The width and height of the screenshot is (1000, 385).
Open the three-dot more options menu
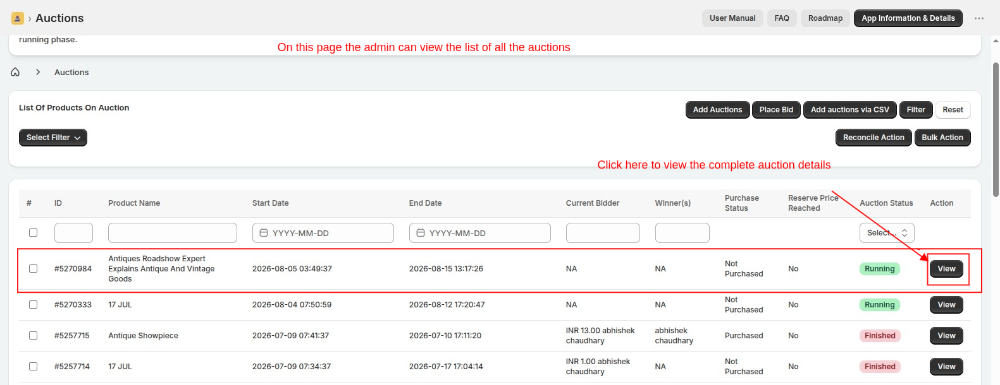pos(979,18)
